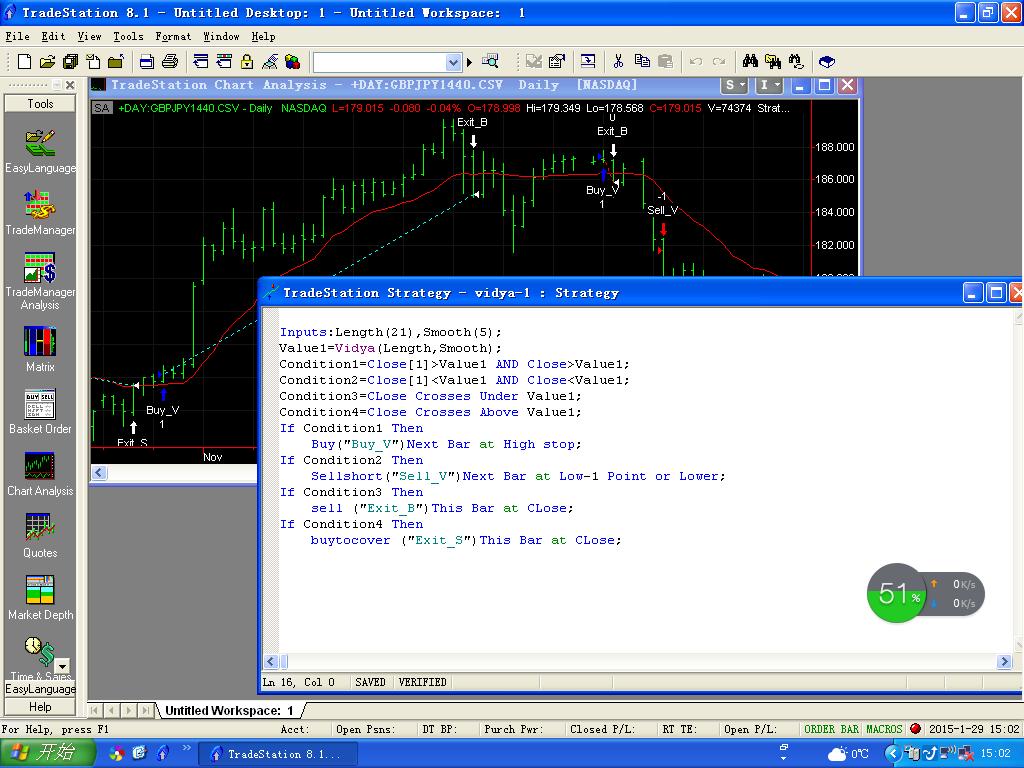Click the Save all windows icon
1024x768 pixels.
coord(71,61)
